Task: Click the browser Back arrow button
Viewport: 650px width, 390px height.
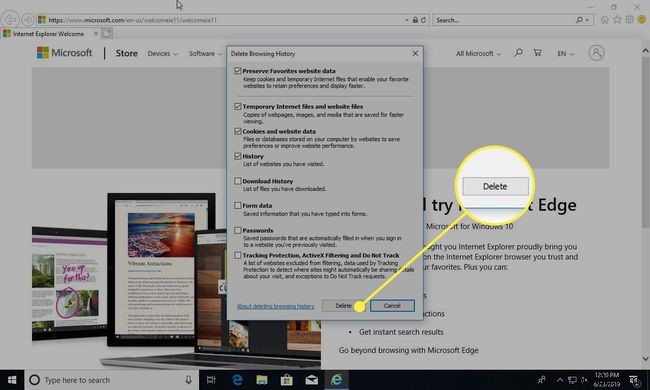Action: 10,19
